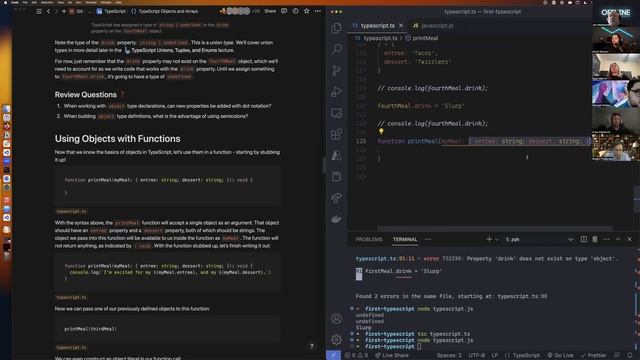Viewport: 640px width, 360px height.
Task: Click typescript.ts in the breadcrumb
Action: (x=380, y=38)
